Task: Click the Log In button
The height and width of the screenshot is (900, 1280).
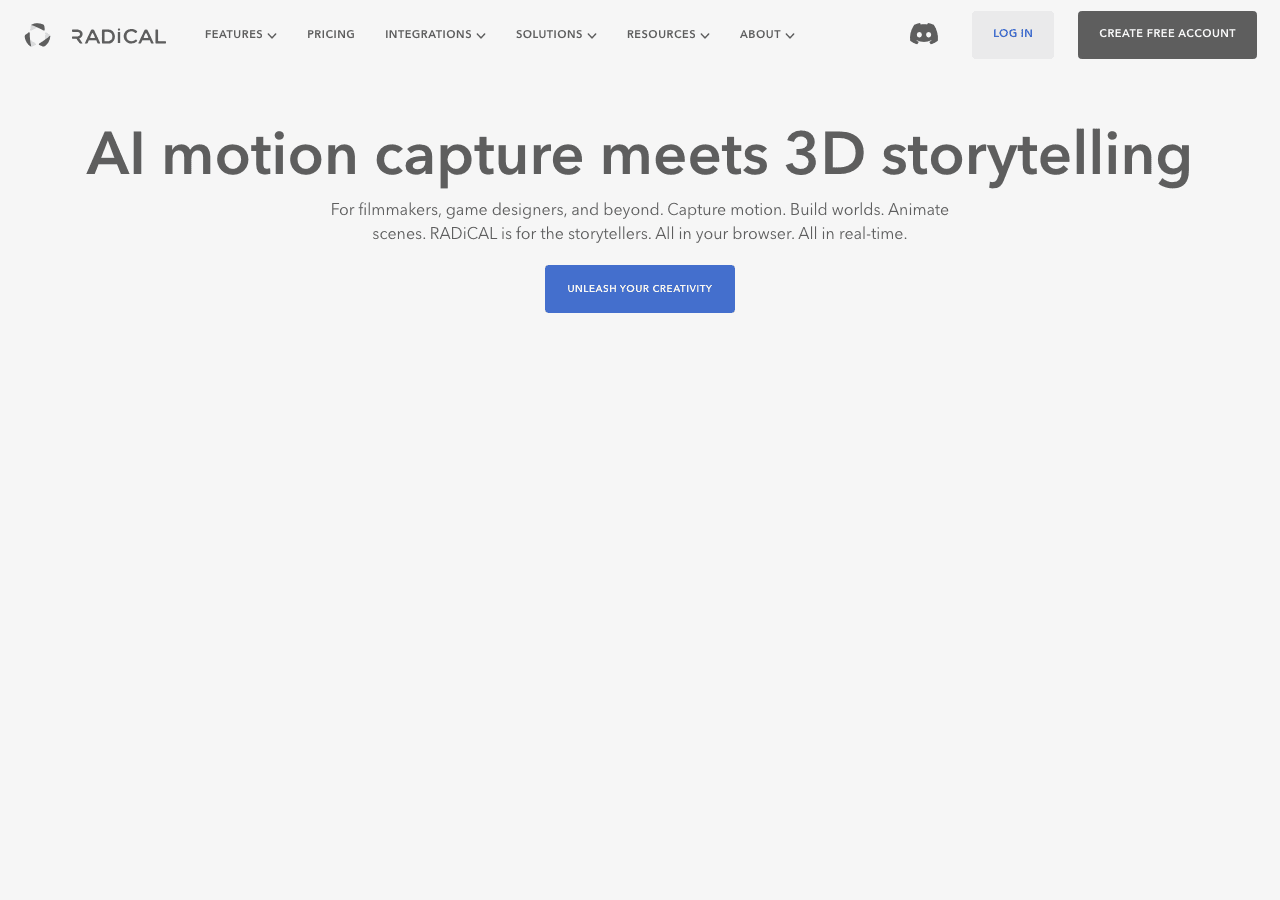Action: [1013, 35]
